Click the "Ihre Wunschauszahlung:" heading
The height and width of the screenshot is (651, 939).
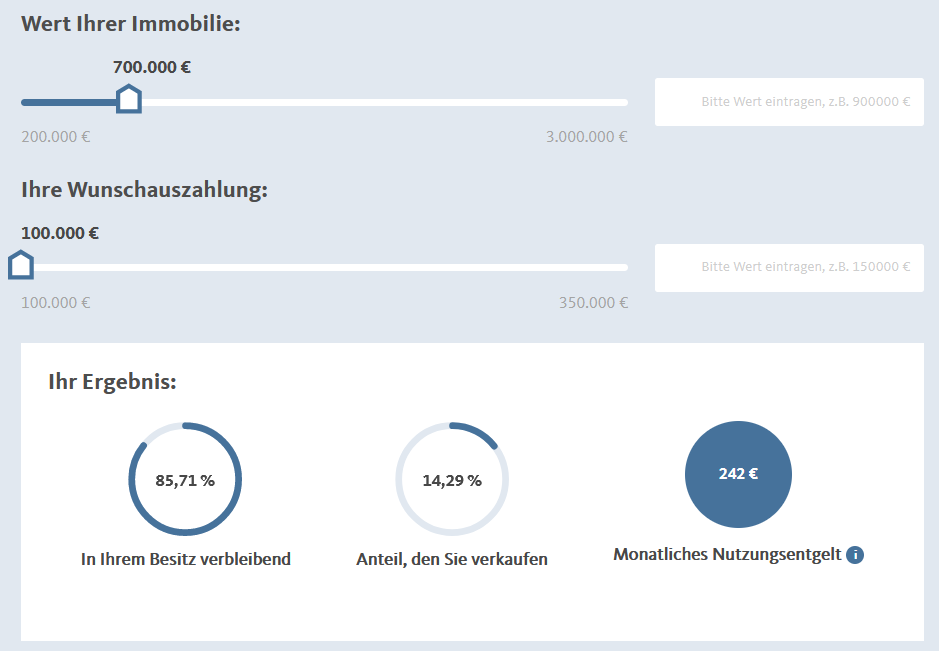144,189
